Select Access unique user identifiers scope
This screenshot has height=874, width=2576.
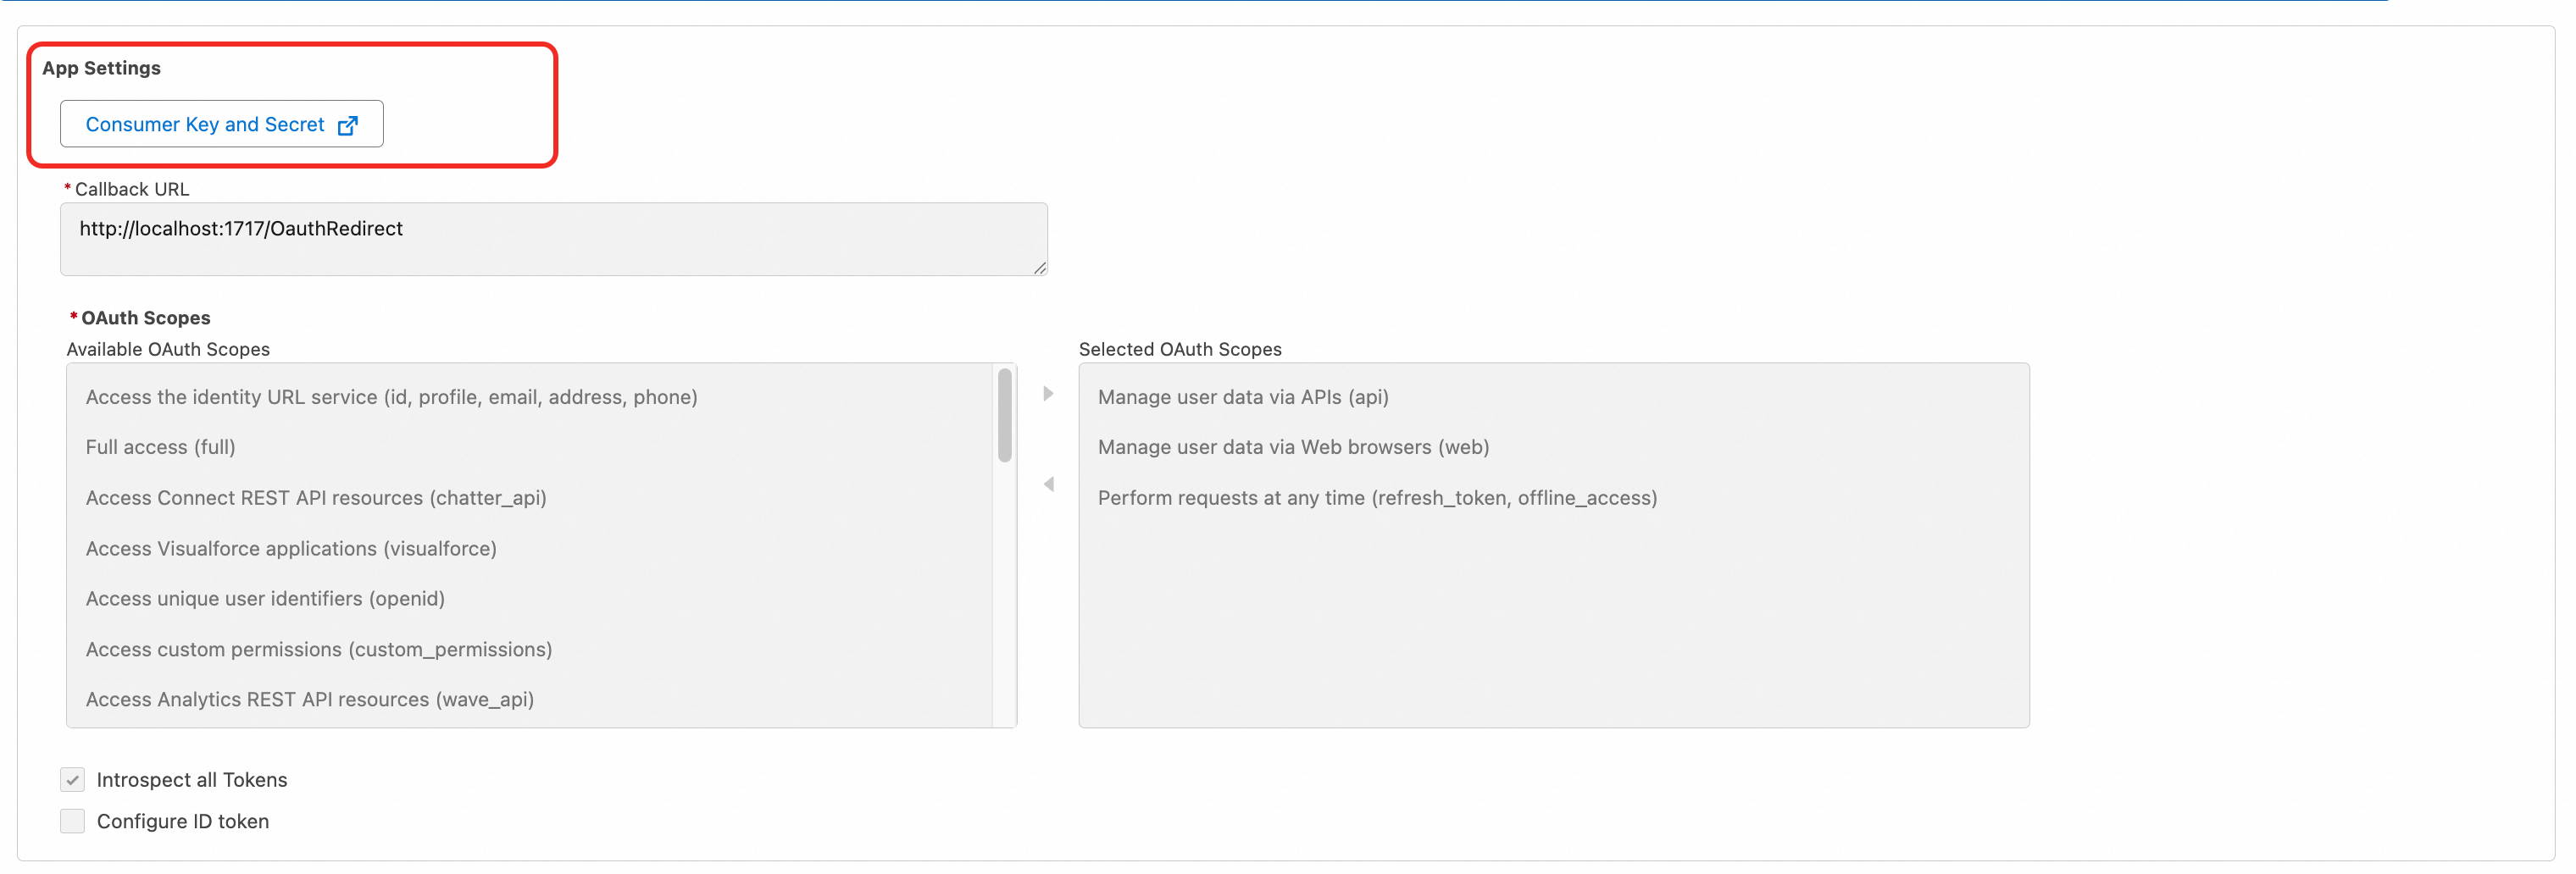(x=265, y=598)
